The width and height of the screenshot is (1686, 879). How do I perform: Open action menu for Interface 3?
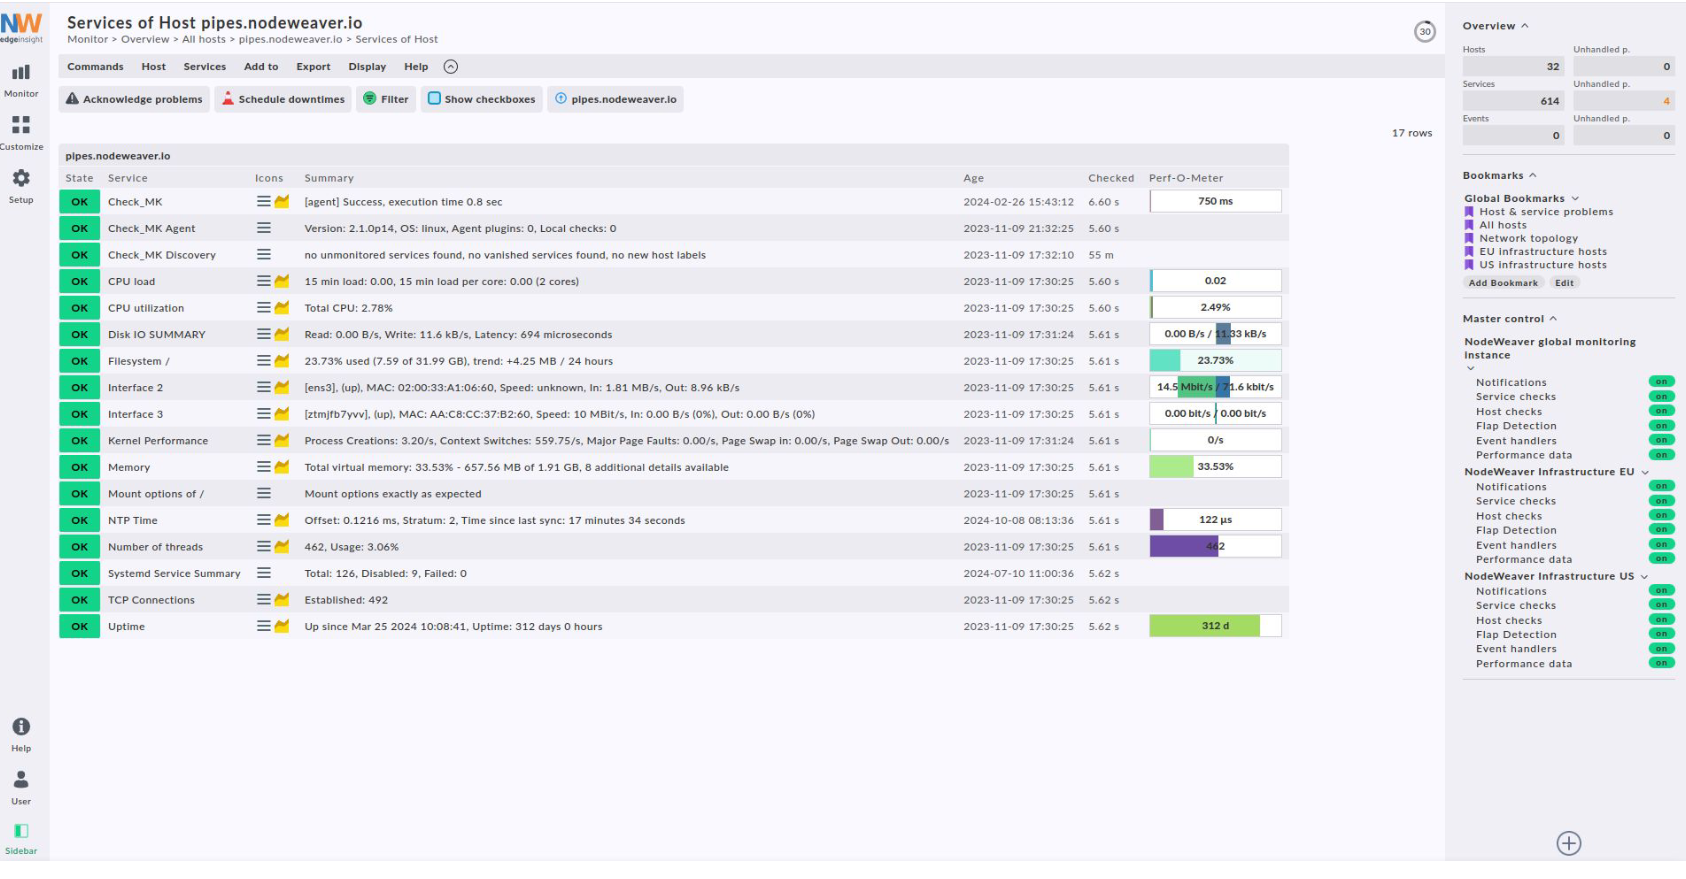264,413
